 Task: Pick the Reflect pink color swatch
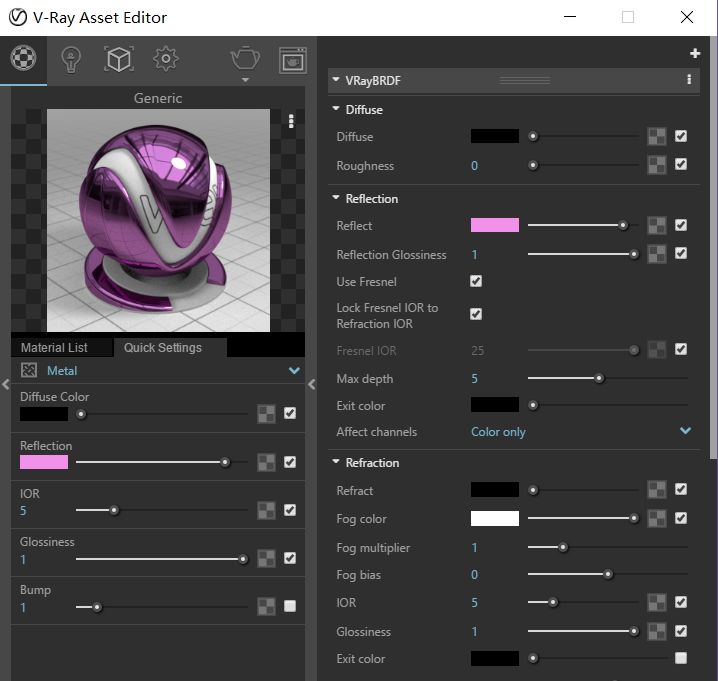point(495,225)
